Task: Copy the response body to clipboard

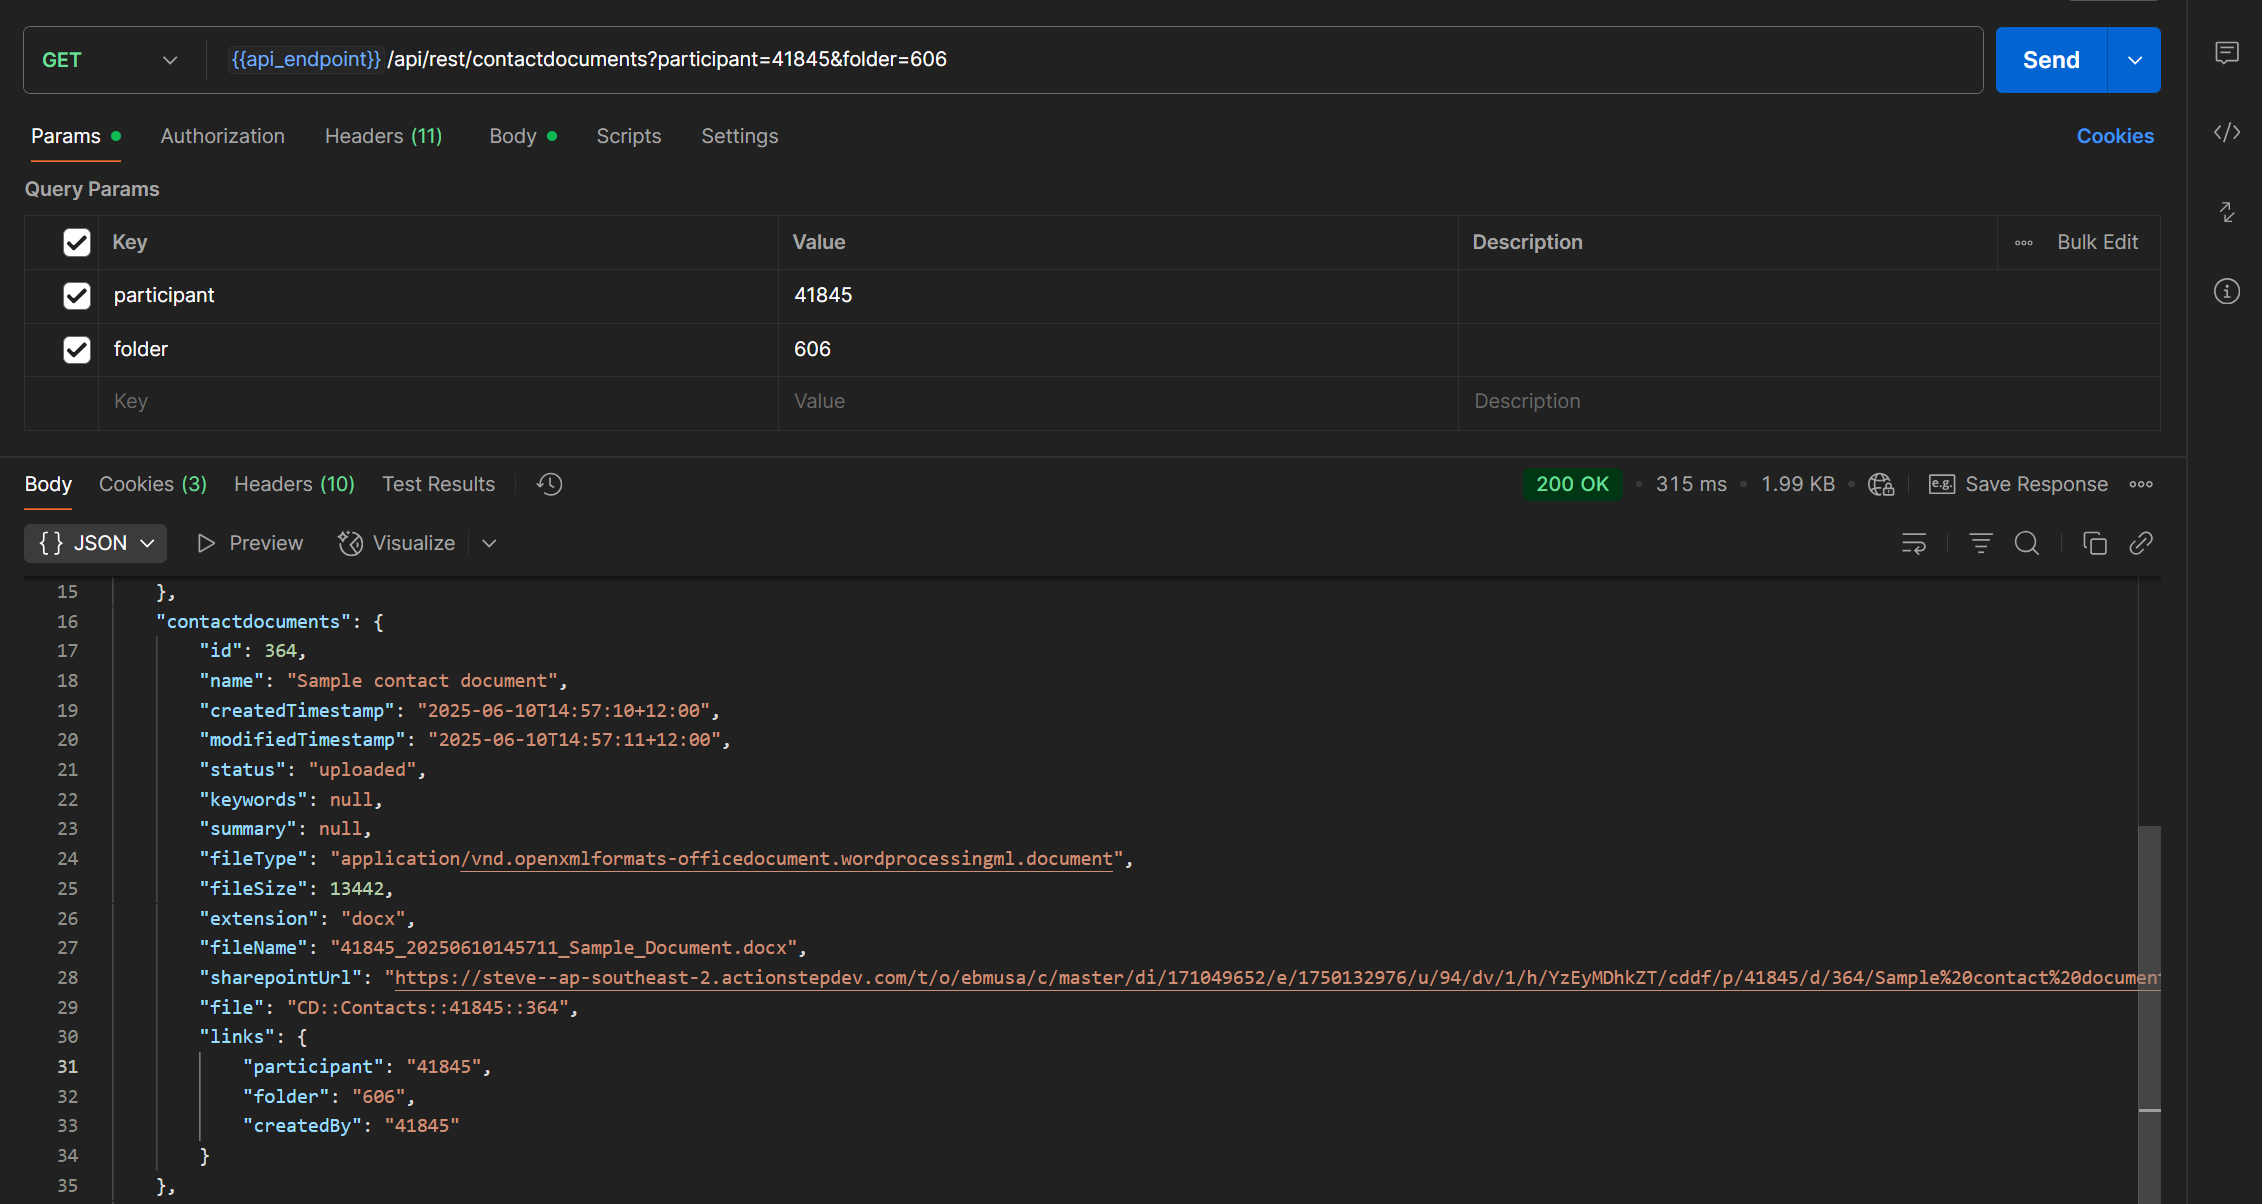Action: pyautogui.click(x=2094, y=543)
